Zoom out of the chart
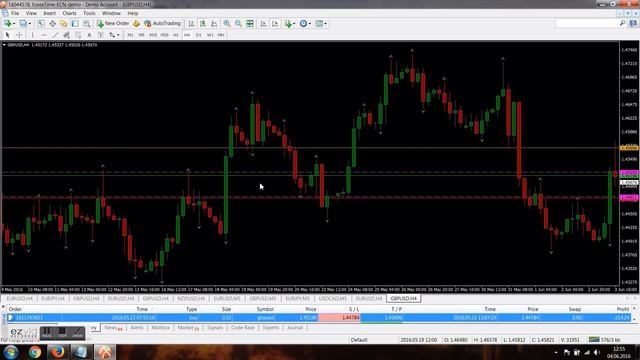The height and width of the screenshot is (360, 640). point(238,24)
